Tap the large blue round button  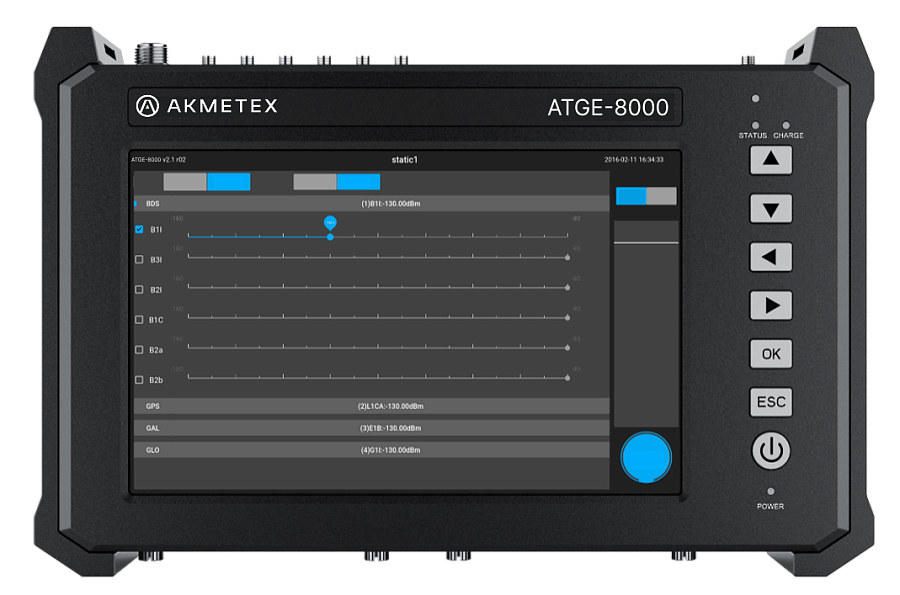point(646,457)
